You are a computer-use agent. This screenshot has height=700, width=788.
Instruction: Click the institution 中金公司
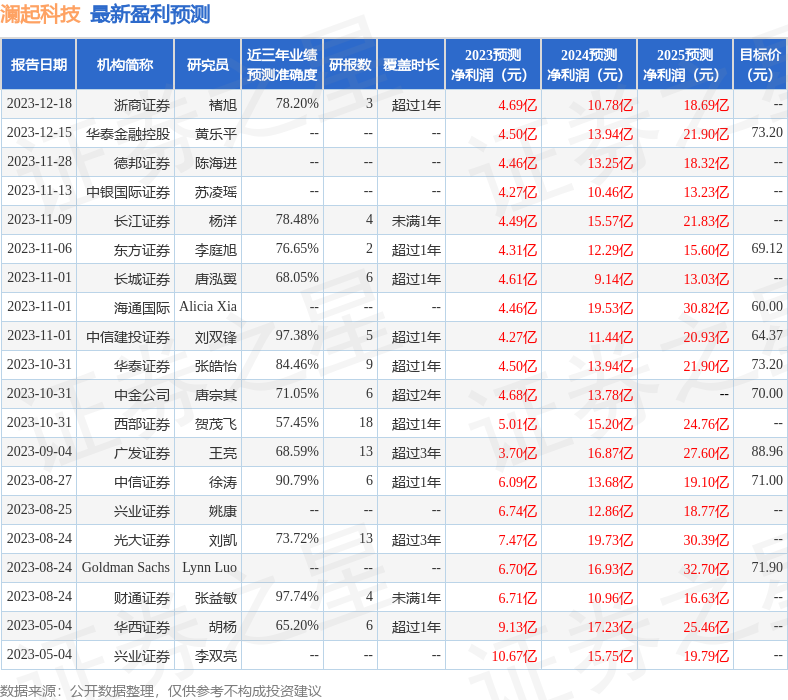pos(142,395)
